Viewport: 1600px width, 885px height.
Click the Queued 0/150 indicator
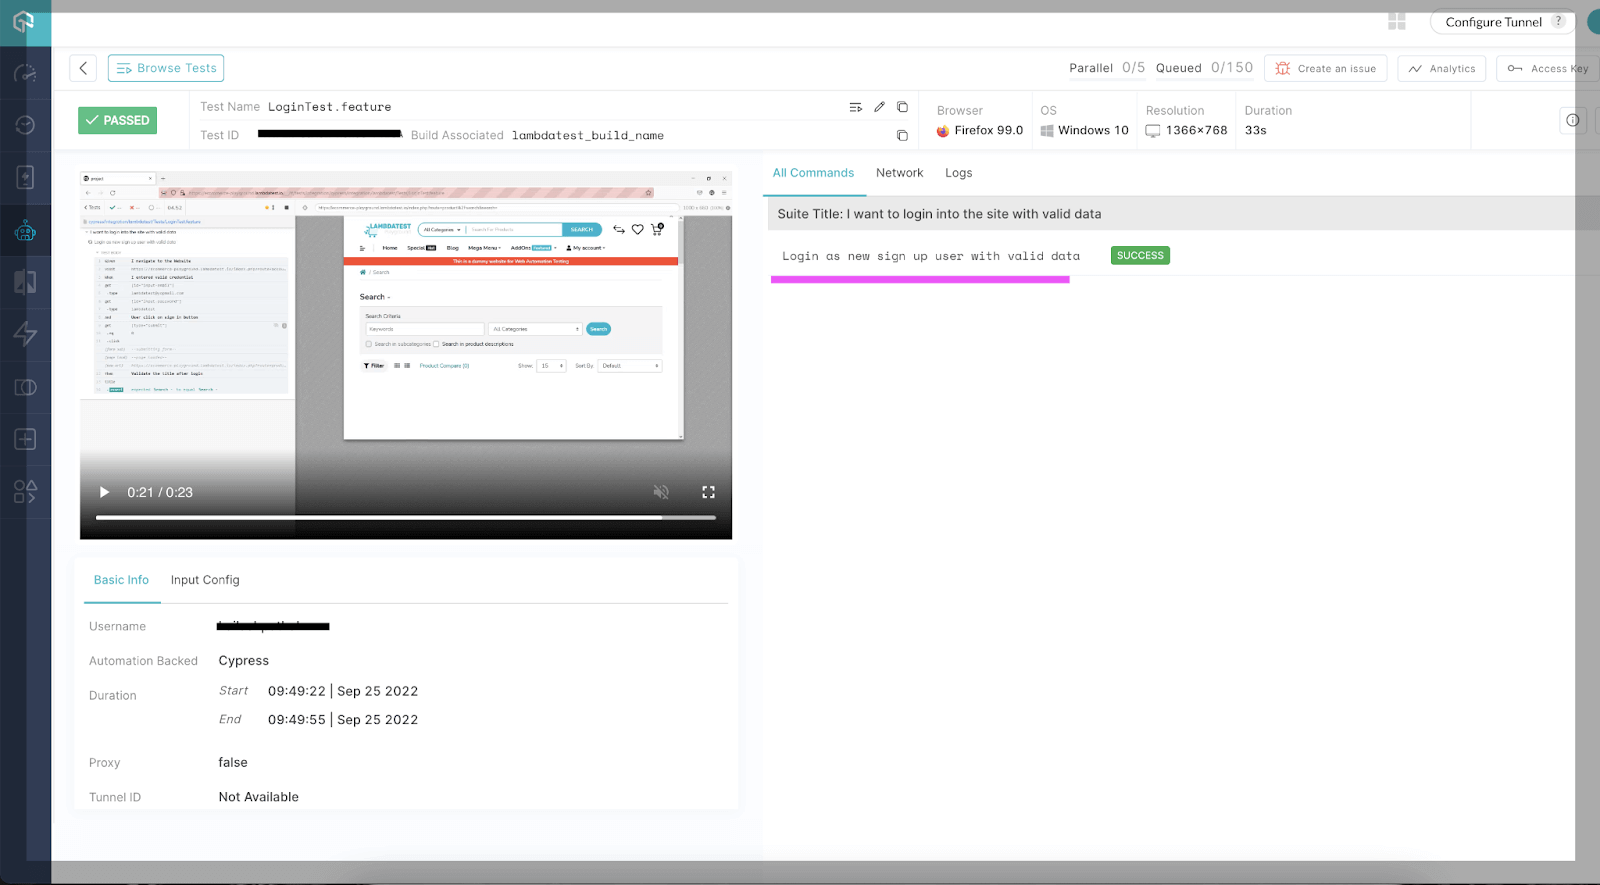pyautogui.click(x=1204, y=68)
